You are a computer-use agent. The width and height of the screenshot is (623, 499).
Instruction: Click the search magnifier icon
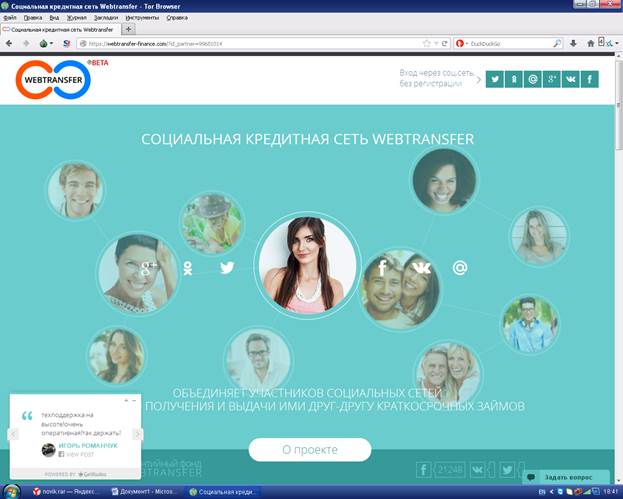coord(557,43)
